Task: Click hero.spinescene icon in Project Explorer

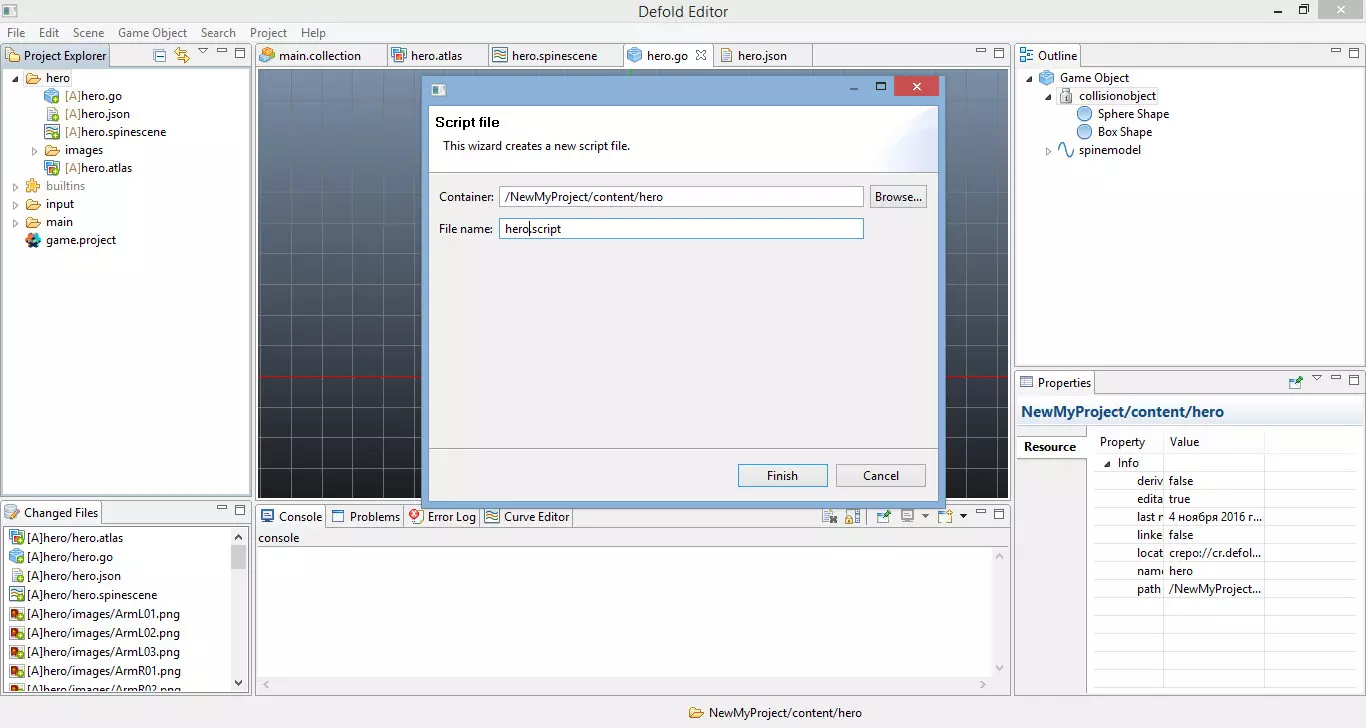Action: [x=52, y=132]
